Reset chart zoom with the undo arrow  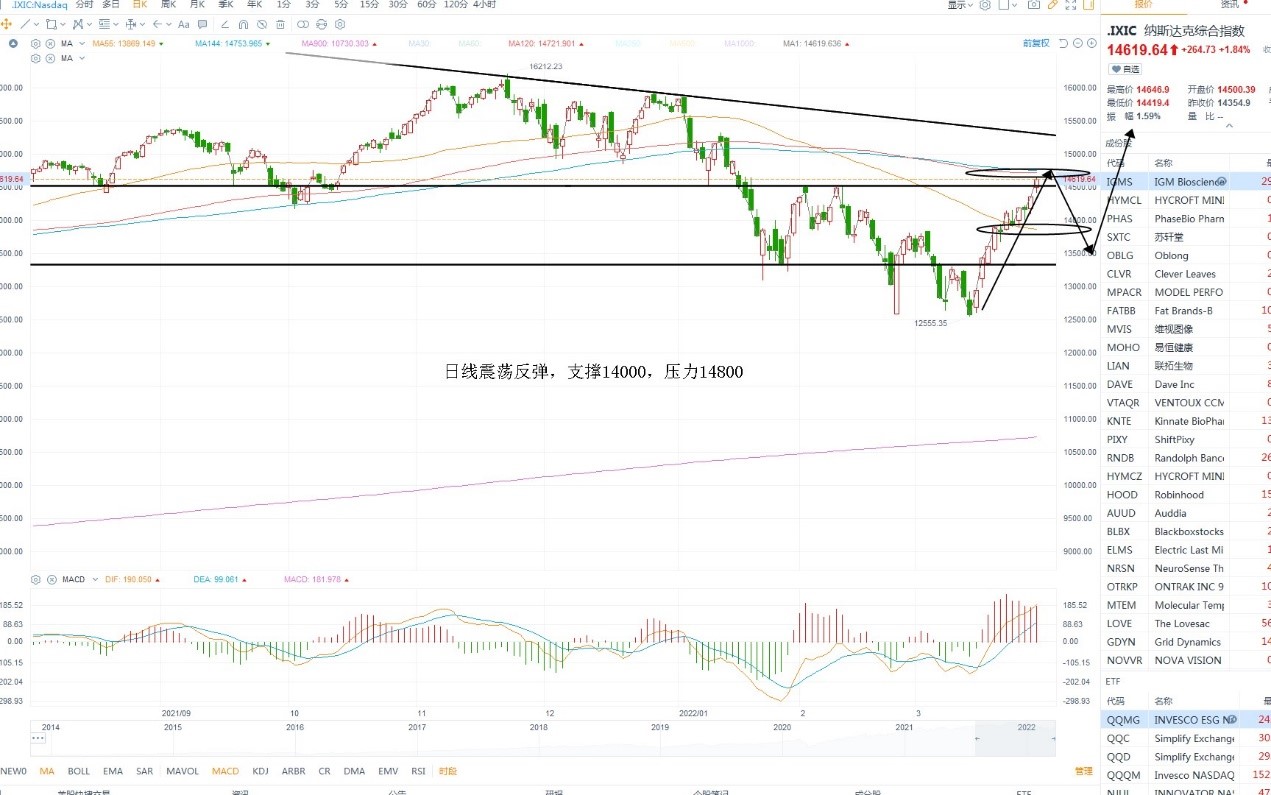(x=1063, y=43)
